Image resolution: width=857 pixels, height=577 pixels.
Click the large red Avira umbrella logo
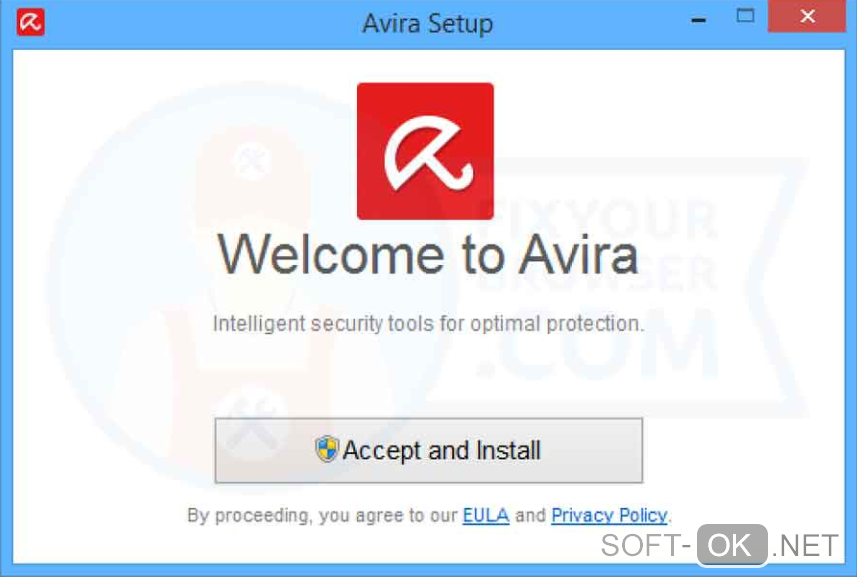click(x=425, y=151)
